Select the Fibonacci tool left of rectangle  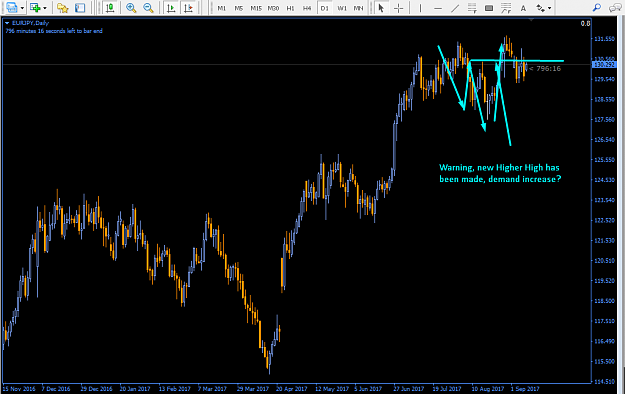[472, 8]
